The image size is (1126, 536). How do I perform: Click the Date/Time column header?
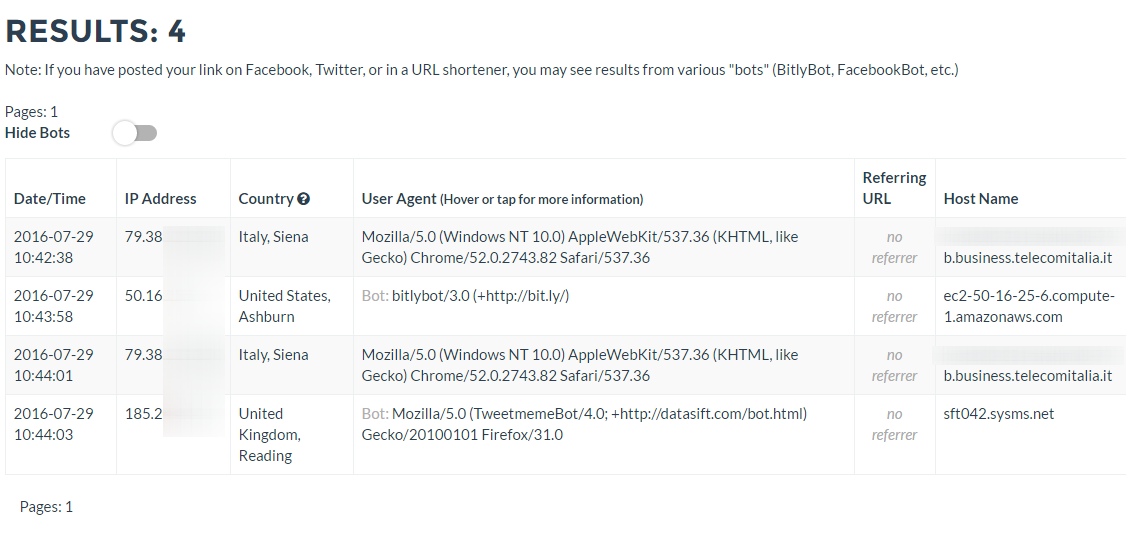pyautogui.click(x=50, y=199)
